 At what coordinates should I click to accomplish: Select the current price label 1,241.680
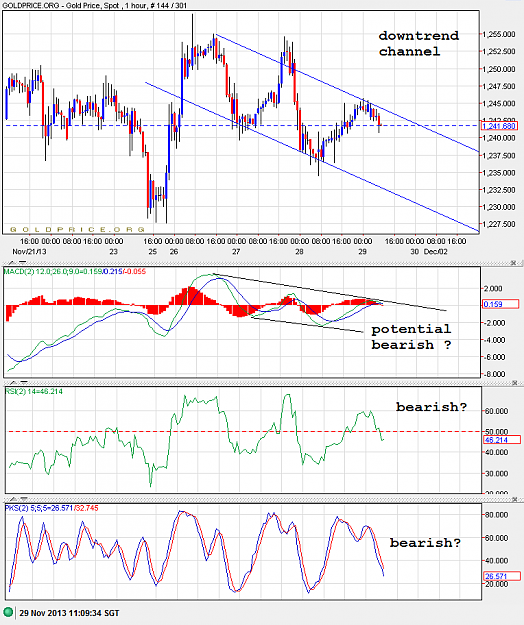(499, 126)
